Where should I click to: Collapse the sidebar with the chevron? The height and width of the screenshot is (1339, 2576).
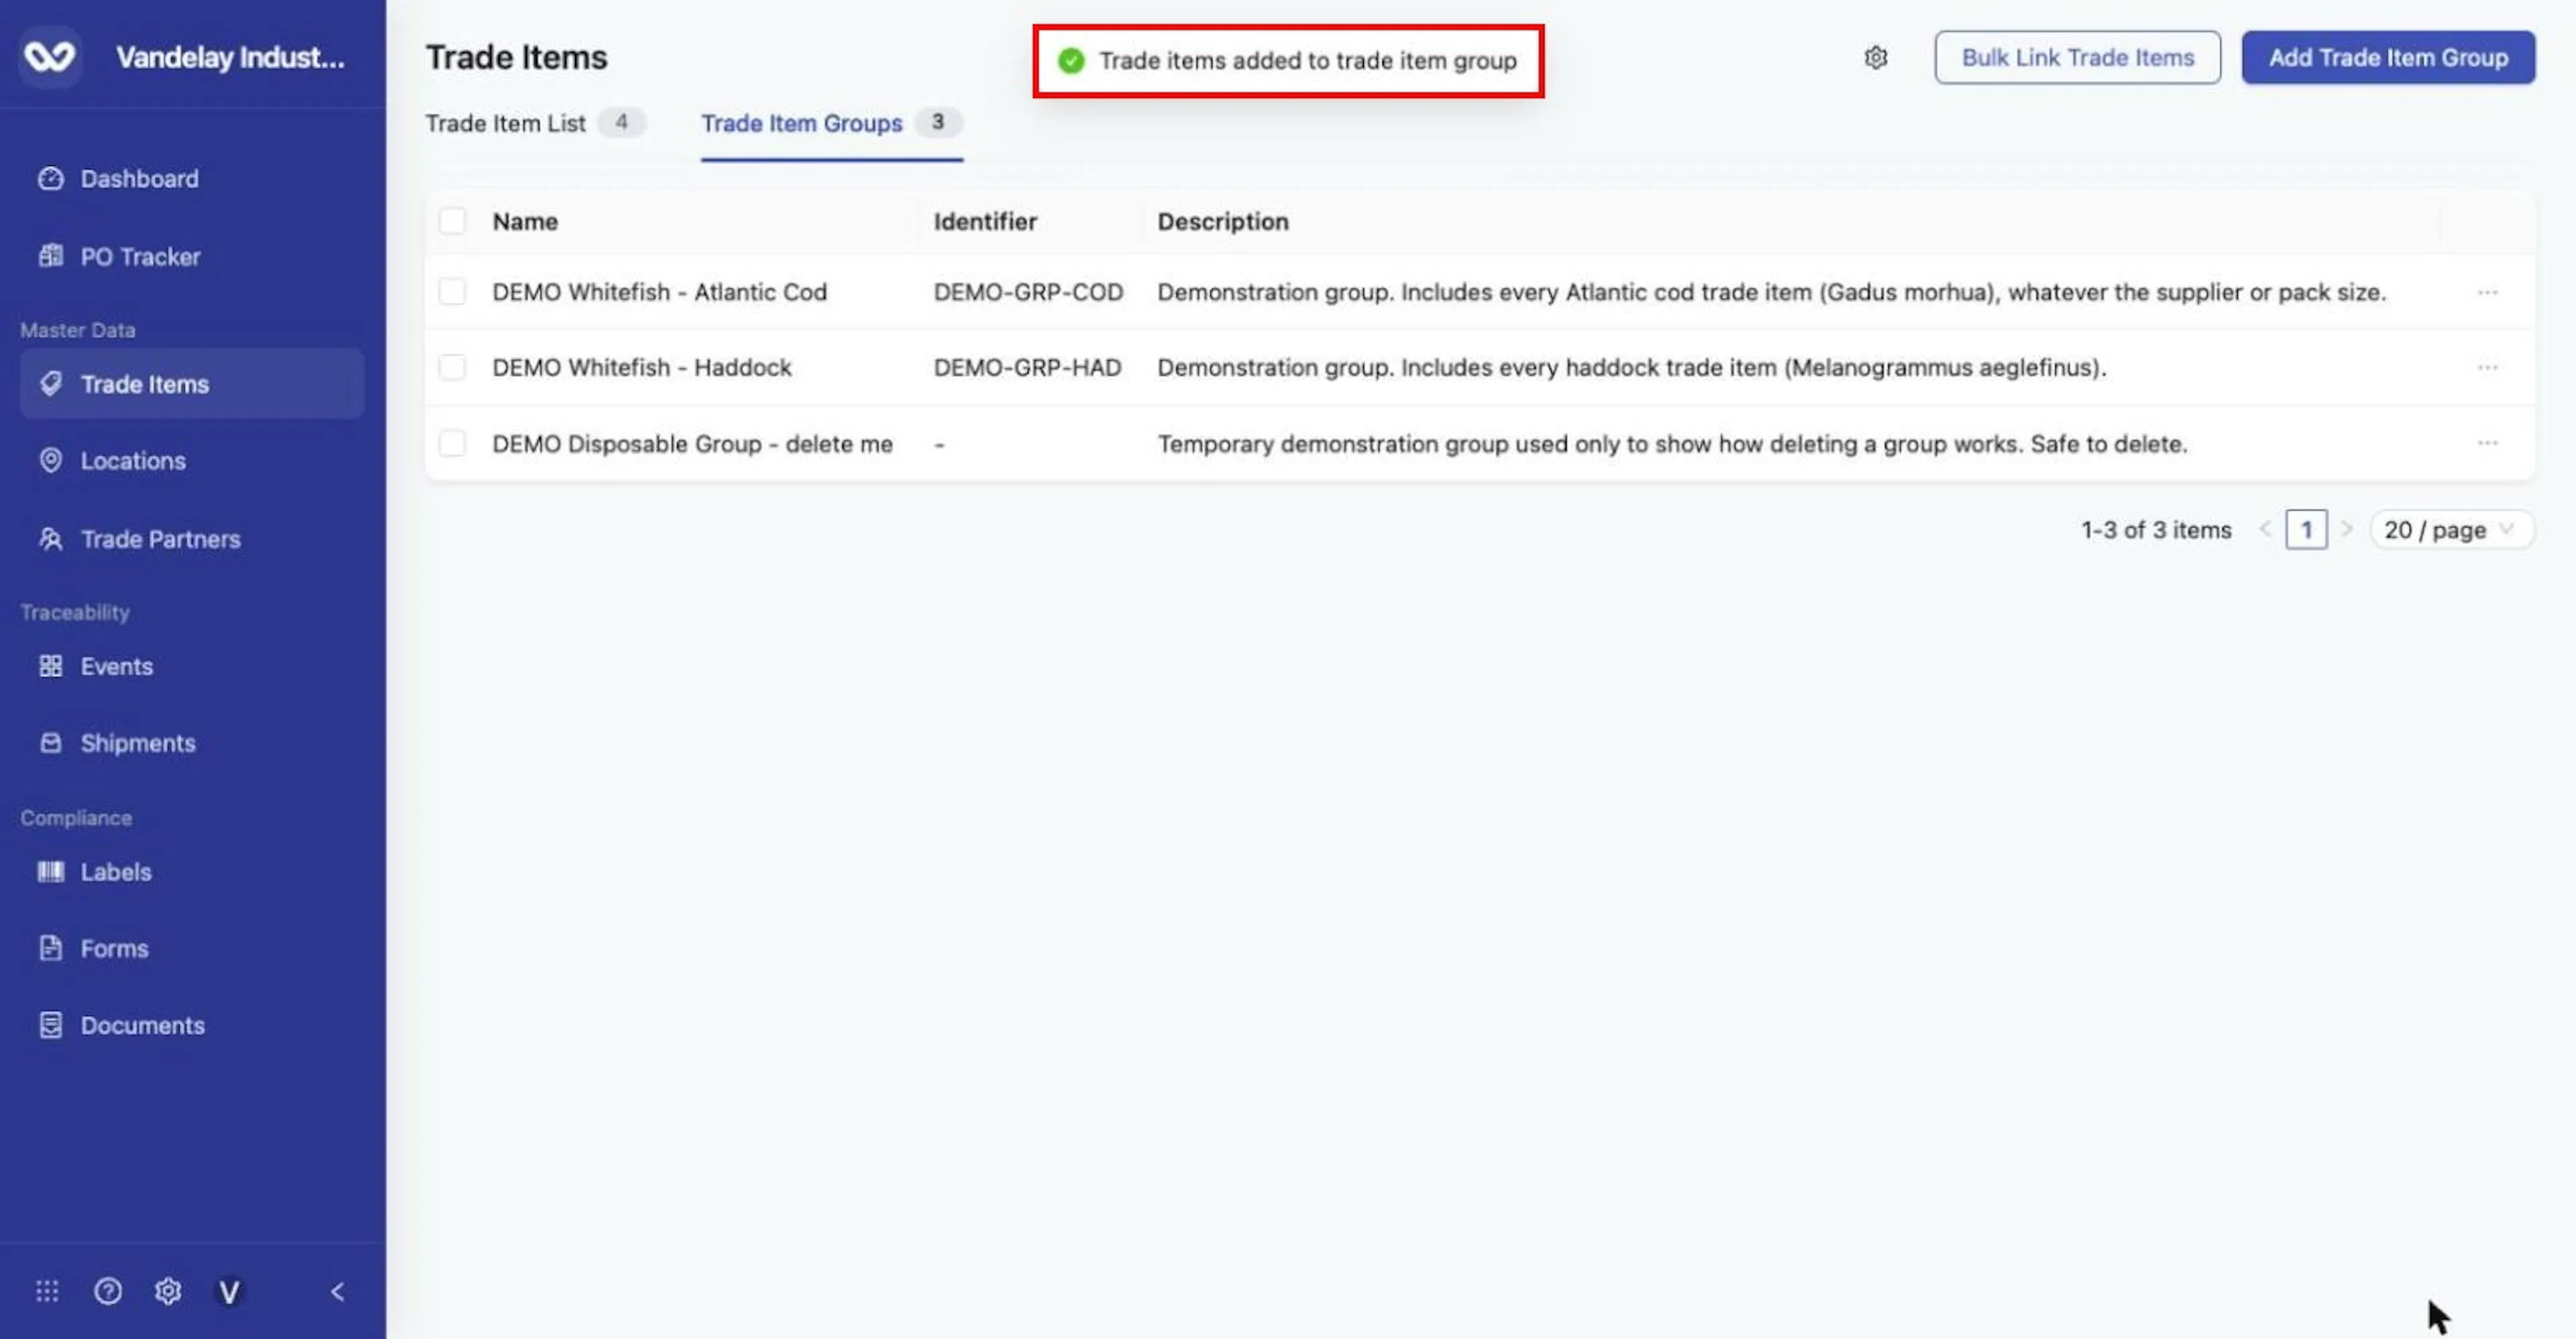338,1291
